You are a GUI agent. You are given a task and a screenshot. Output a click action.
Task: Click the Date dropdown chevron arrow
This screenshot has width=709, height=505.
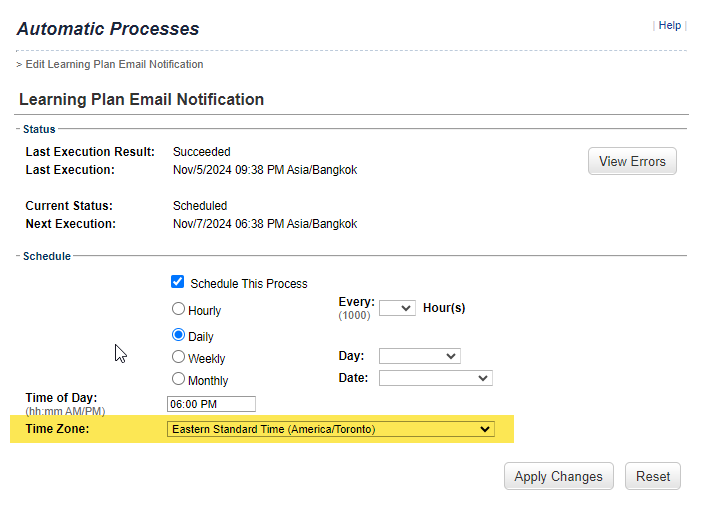tap(482, 378)
